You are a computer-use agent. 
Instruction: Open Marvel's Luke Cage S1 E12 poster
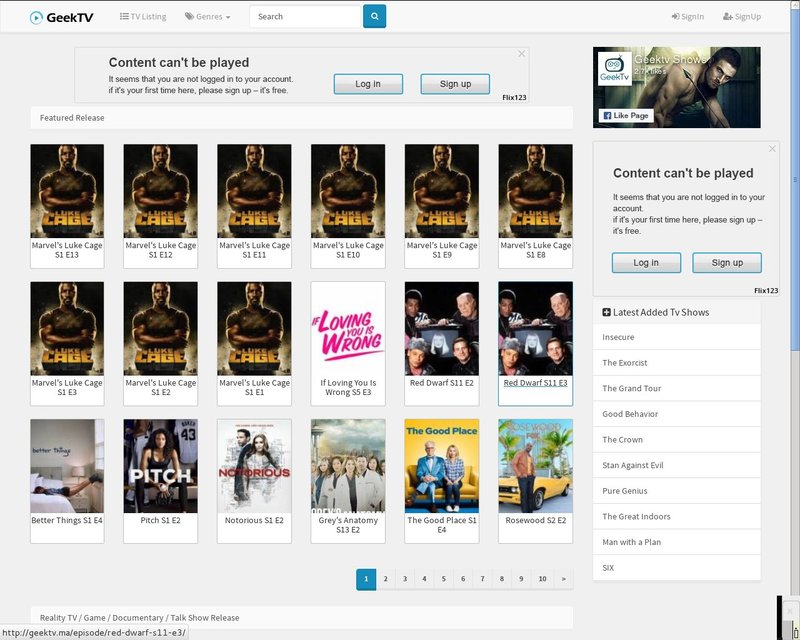(161, 191)
